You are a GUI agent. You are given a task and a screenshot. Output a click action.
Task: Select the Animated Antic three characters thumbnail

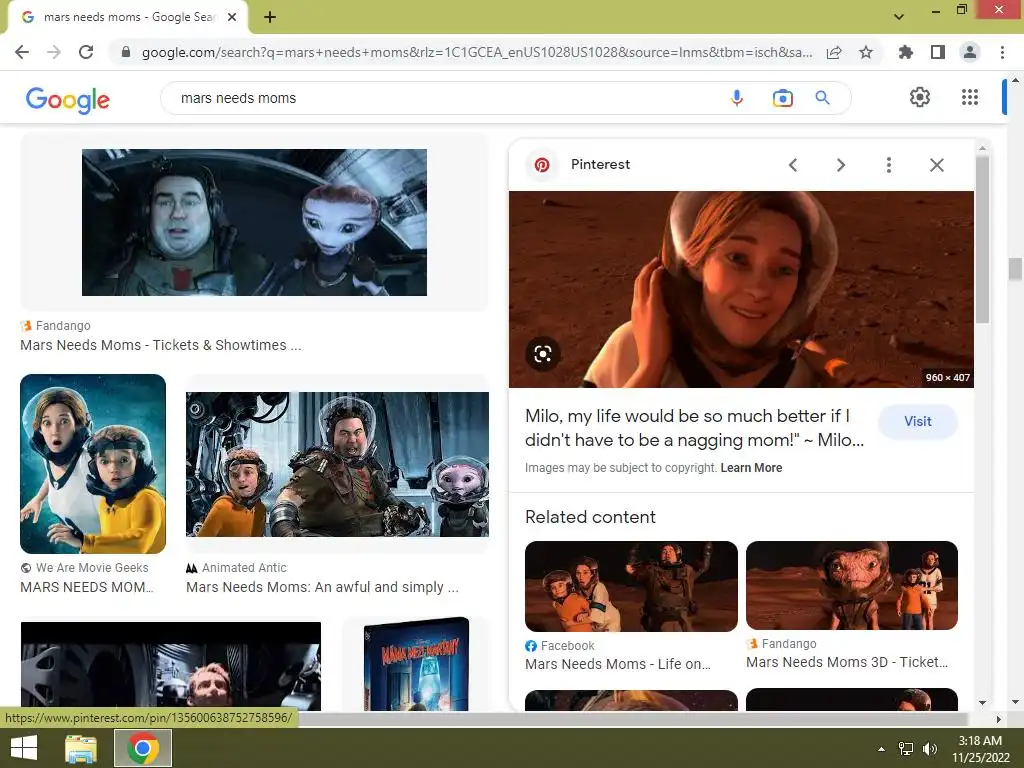coord(337,464)
